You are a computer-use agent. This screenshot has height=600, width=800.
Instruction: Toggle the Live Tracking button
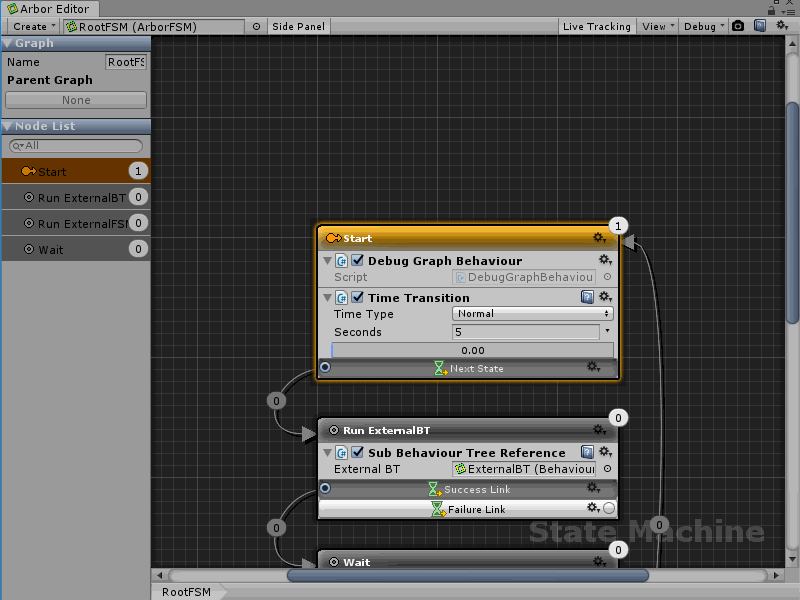pos(597,26)
